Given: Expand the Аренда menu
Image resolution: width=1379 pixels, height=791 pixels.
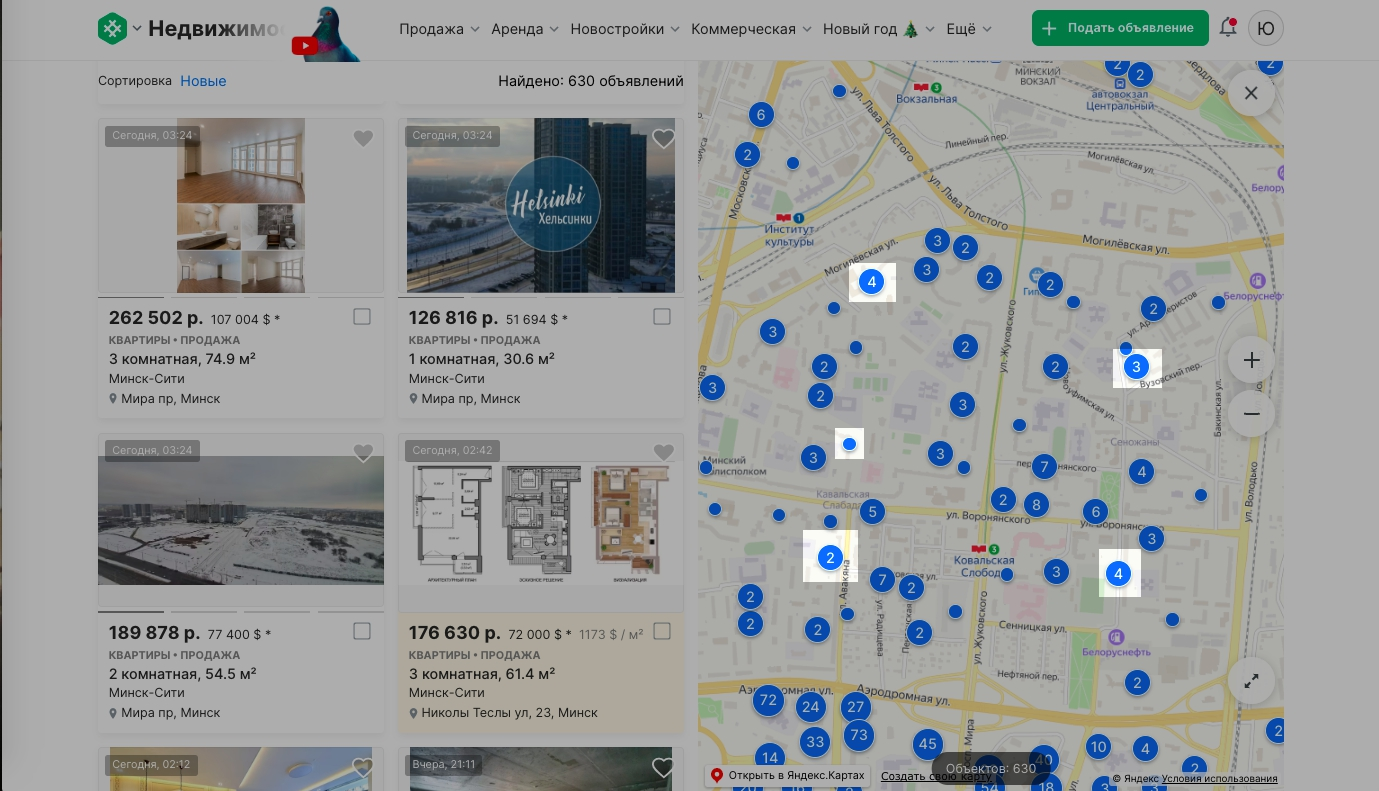Looking at the screenshot, I should coord(525,29).
